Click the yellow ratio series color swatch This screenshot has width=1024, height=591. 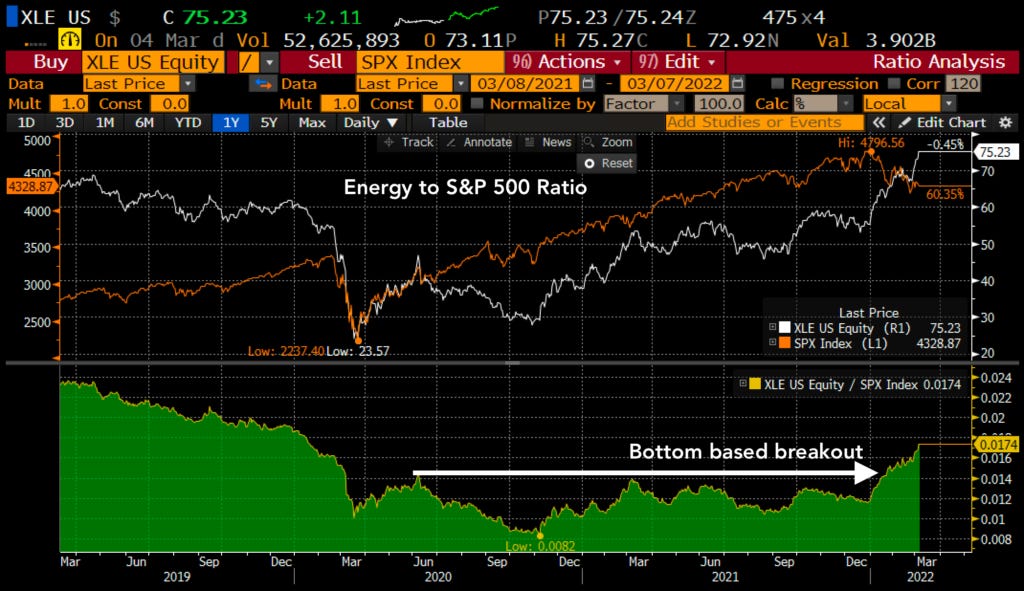[x=755, y=384]
